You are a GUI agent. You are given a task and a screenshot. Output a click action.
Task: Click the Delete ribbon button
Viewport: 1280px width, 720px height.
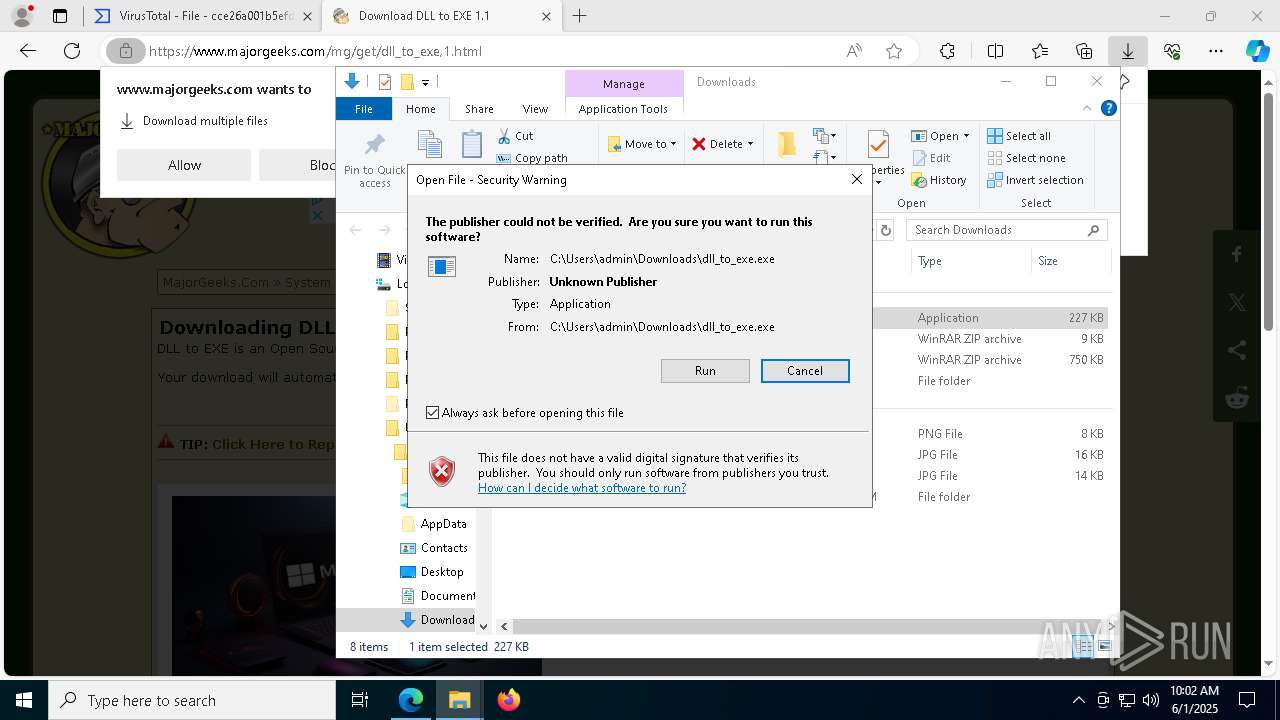717,144
